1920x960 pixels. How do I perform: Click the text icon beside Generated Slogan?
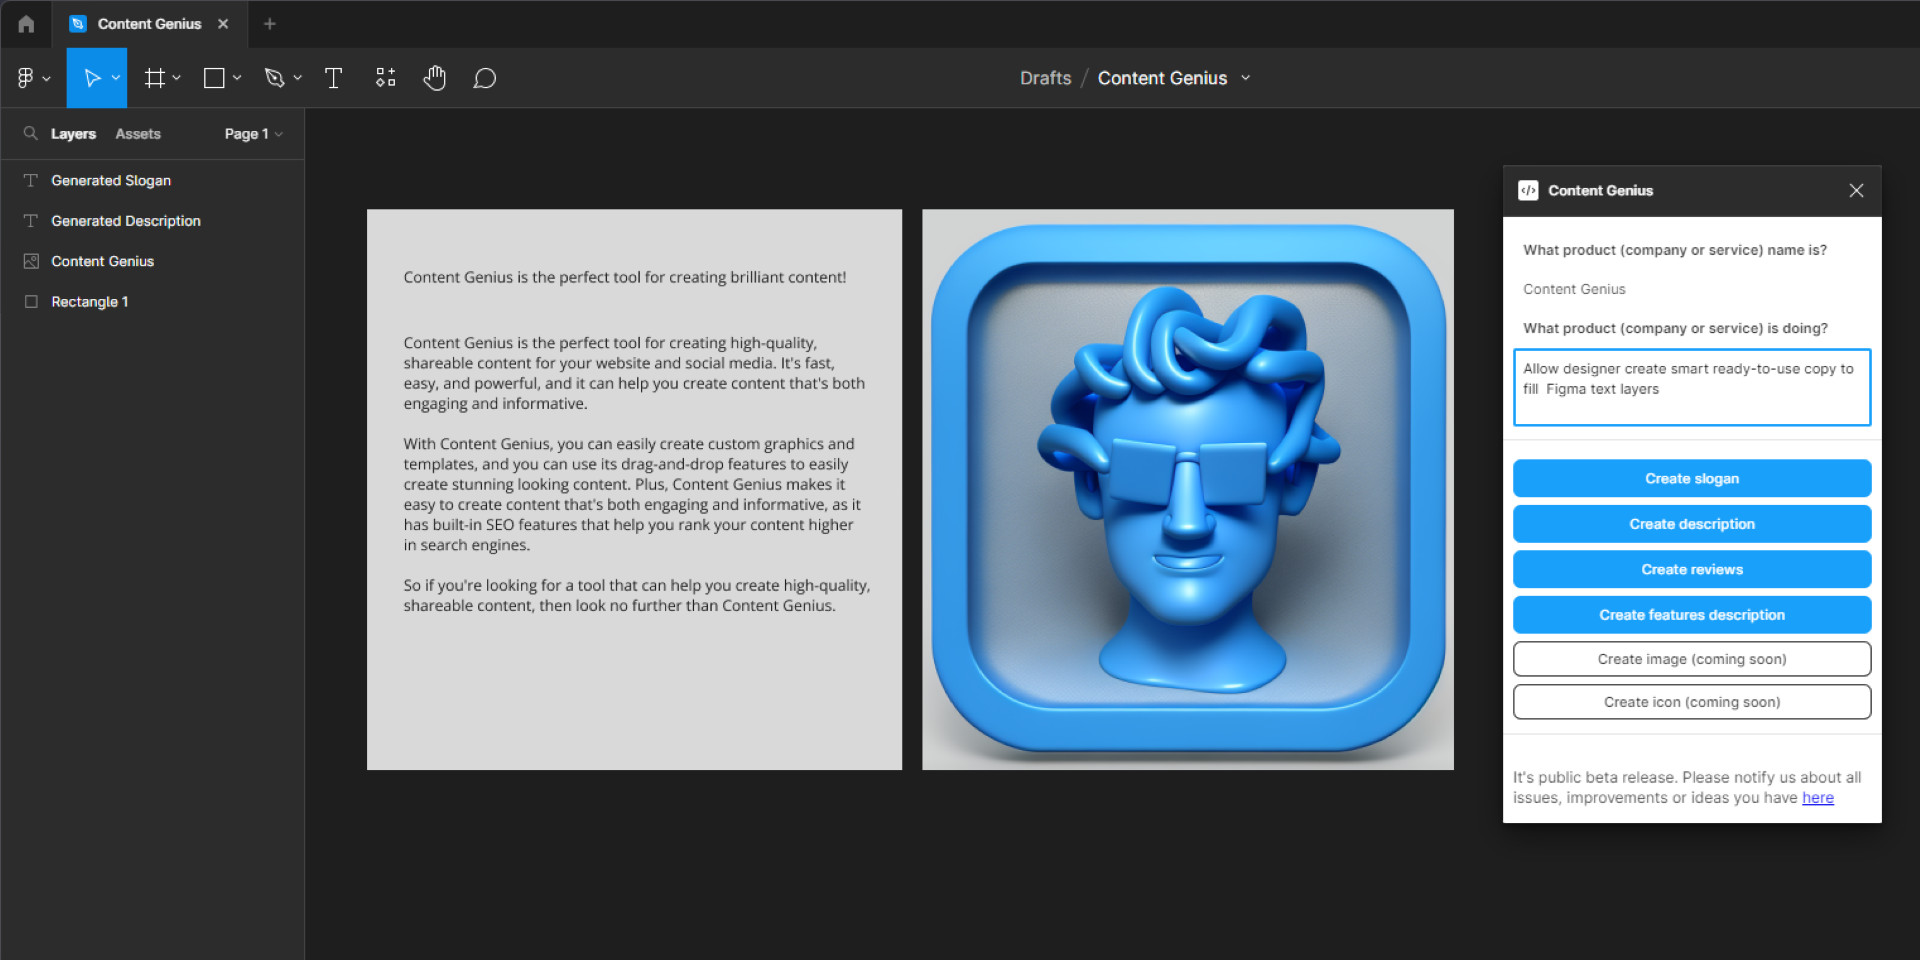tap(31, 180)
